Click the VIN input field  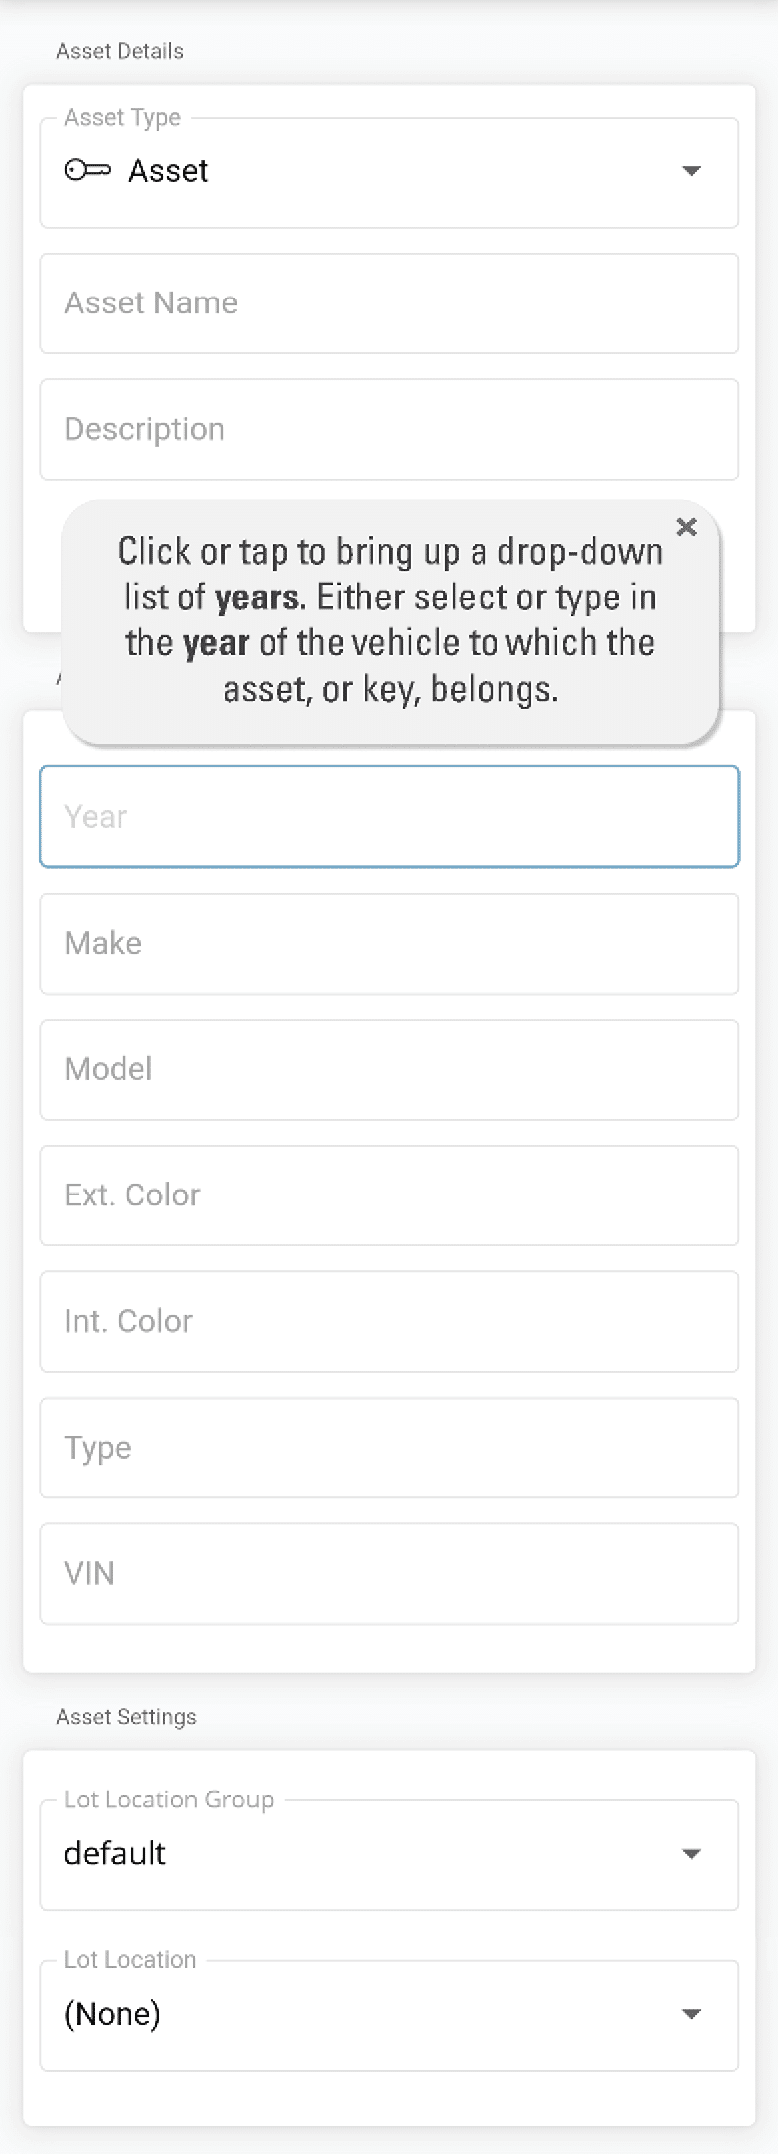tap(389, 1573)
